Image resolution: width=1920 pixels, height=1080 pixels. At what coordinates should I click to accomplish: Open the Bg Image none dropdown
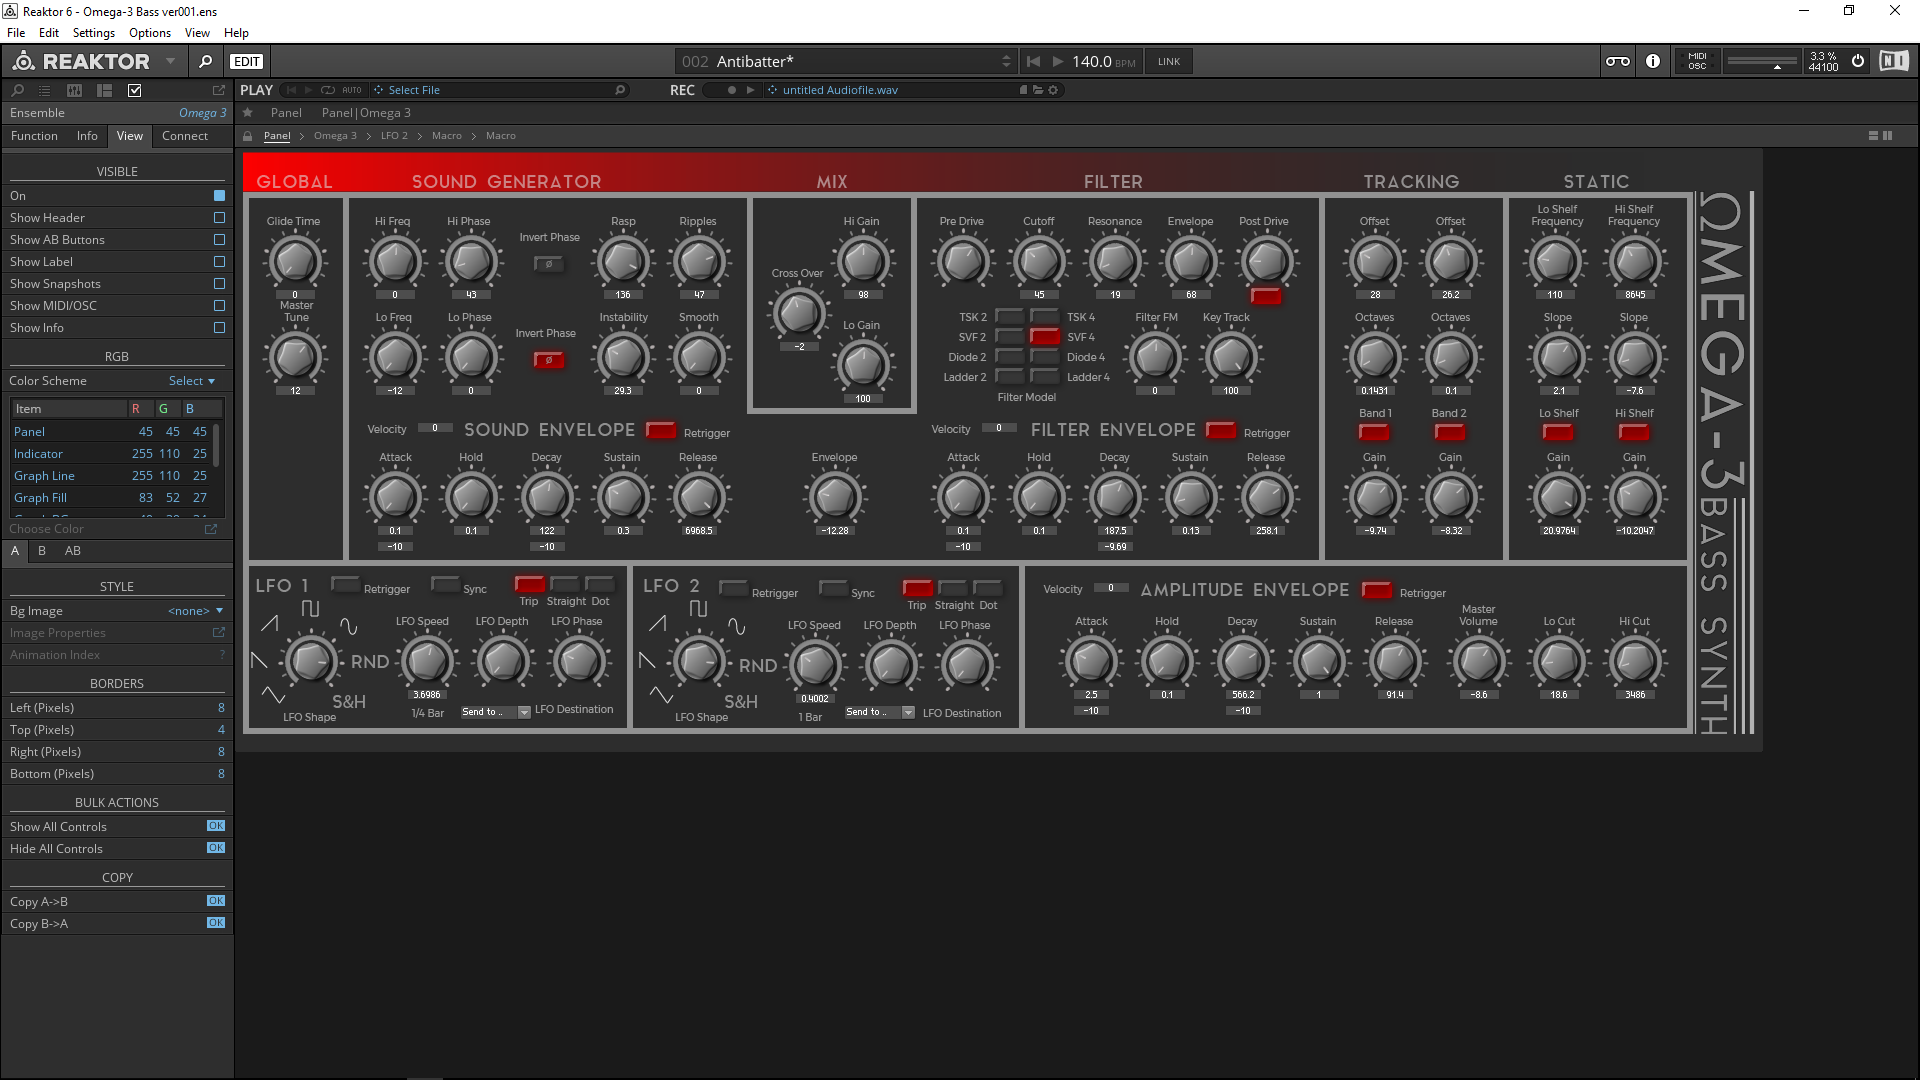(x=195, y=610)
